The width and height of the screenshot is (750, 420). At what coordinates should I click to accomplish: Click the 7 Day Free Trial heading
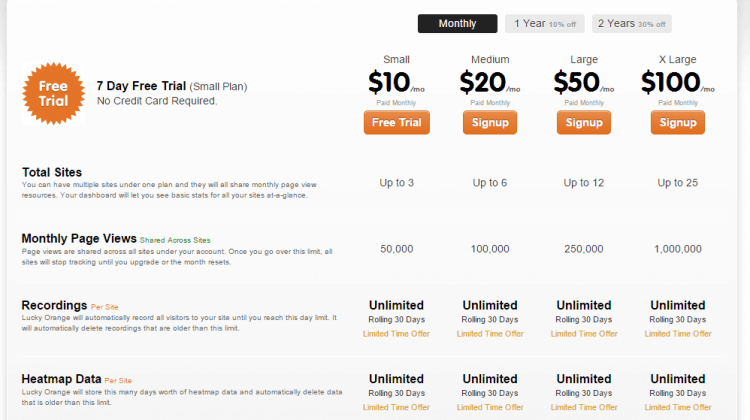(x=141, y=86)
